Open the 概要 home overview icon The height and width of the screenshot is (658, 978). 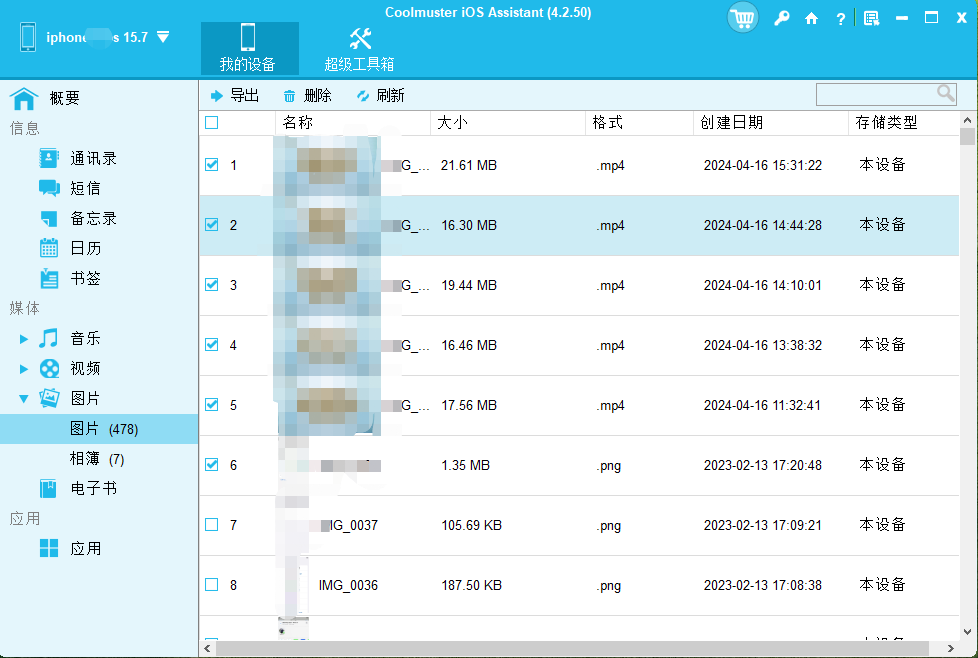[x=24, y=98]
